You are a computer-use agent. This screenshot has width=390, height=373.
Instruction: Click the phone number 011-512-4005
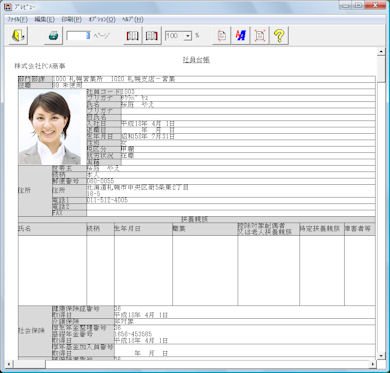(107, 200)
